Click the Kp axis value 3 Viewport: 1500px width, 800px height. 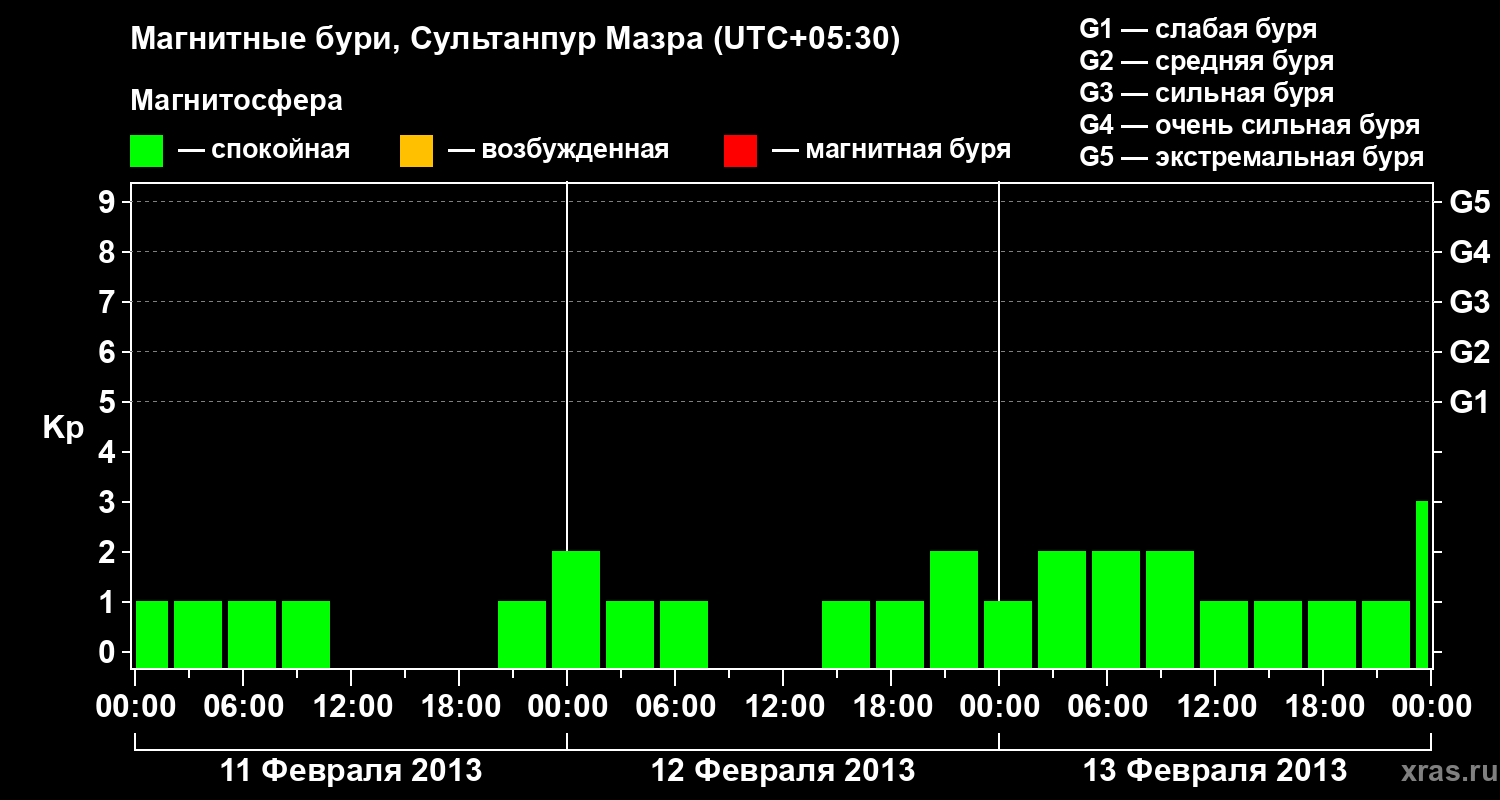[x=109, y=502]
